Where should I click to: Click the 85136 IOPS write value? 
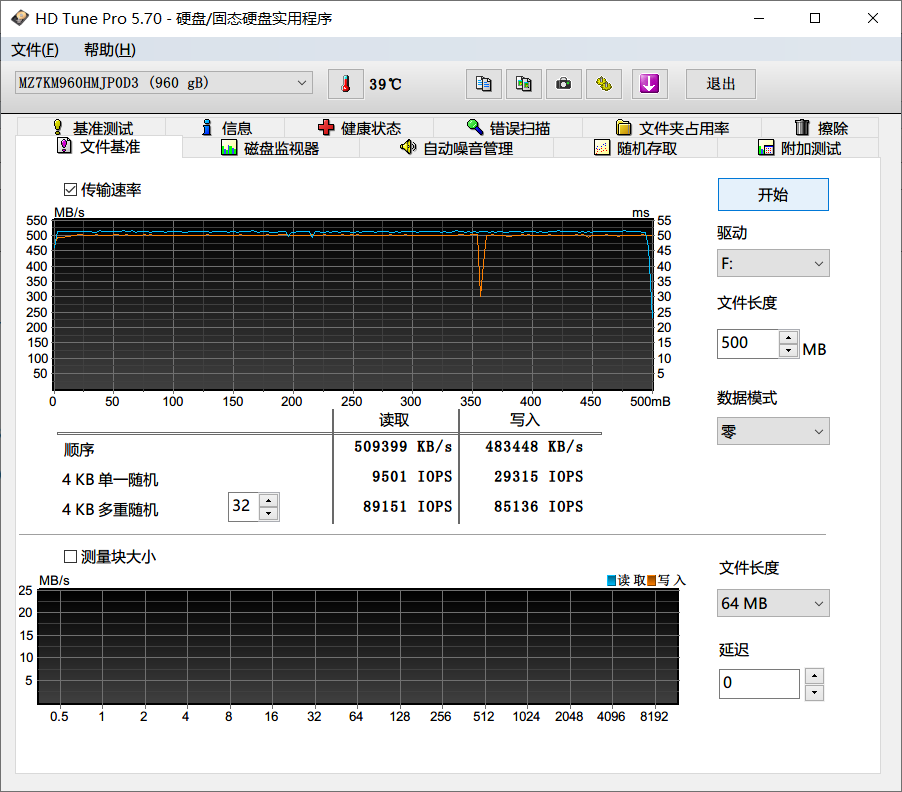click(538, 507)
